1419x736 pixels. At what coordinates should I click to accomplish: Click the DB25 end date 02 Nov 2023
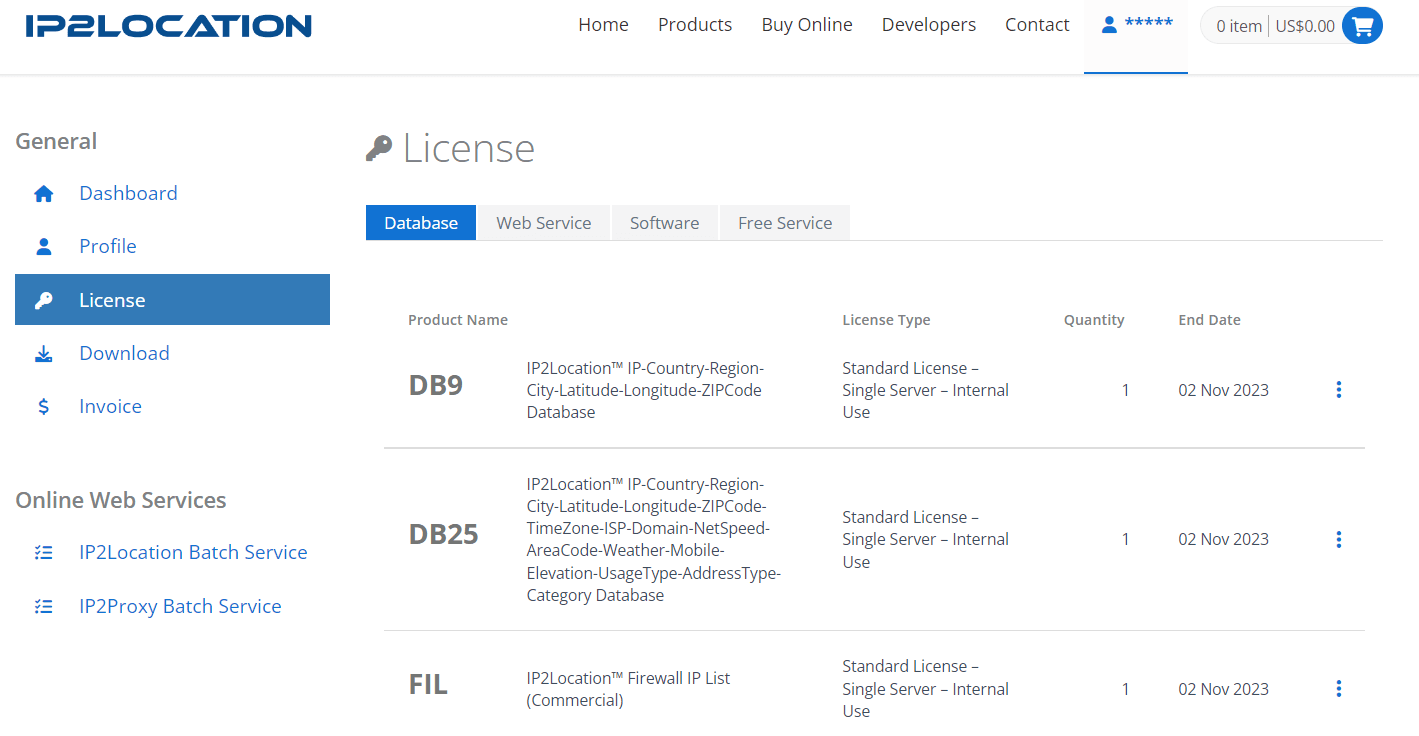coord(1223,539)
